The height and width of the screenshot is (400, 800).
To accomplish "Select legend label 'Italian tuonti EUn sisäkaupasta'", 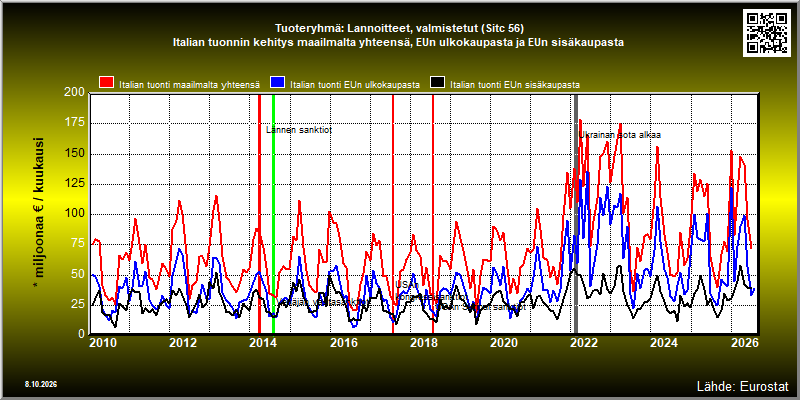I will coord(515,85).
